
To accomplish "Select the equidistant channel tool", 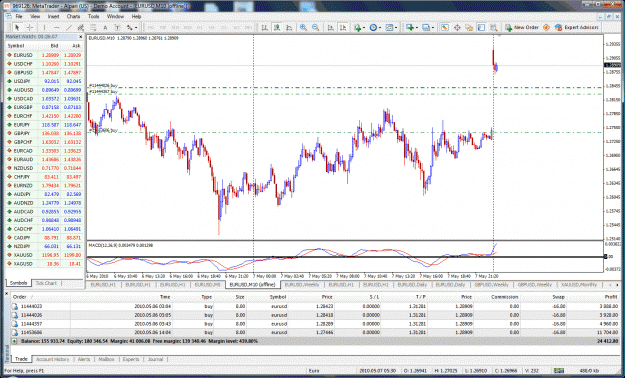I will [x=81, y=28].
